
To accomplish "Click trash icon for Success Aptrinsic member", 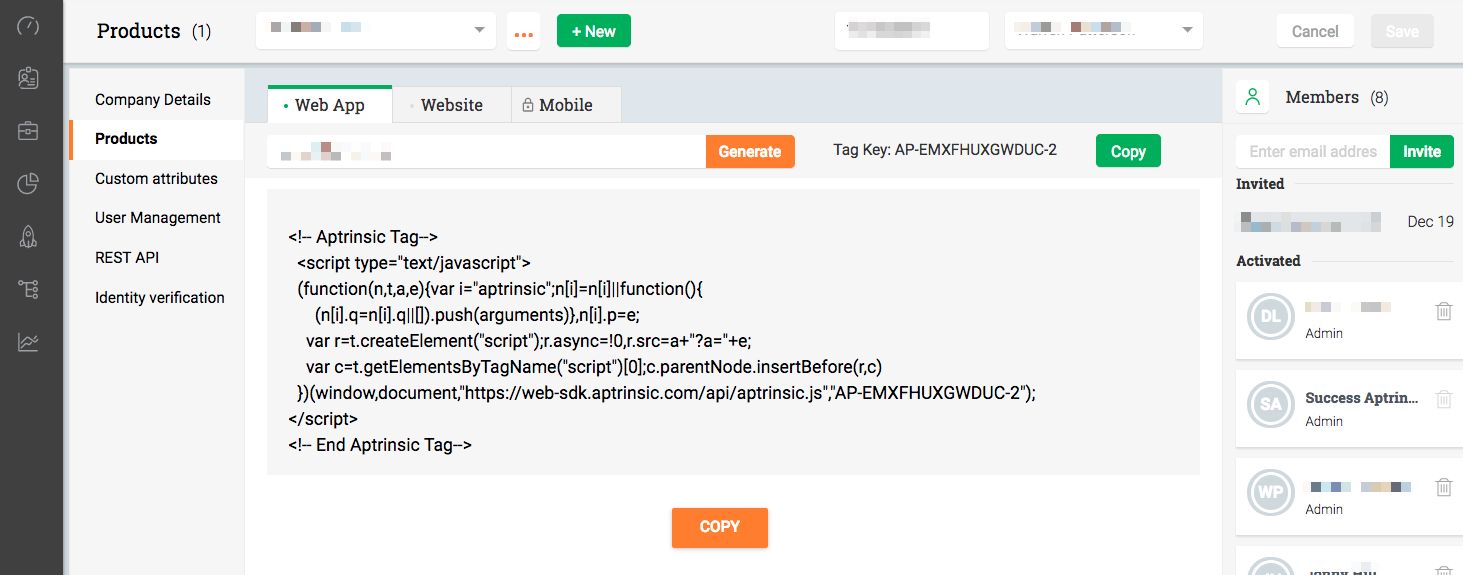I will 1444,399.
